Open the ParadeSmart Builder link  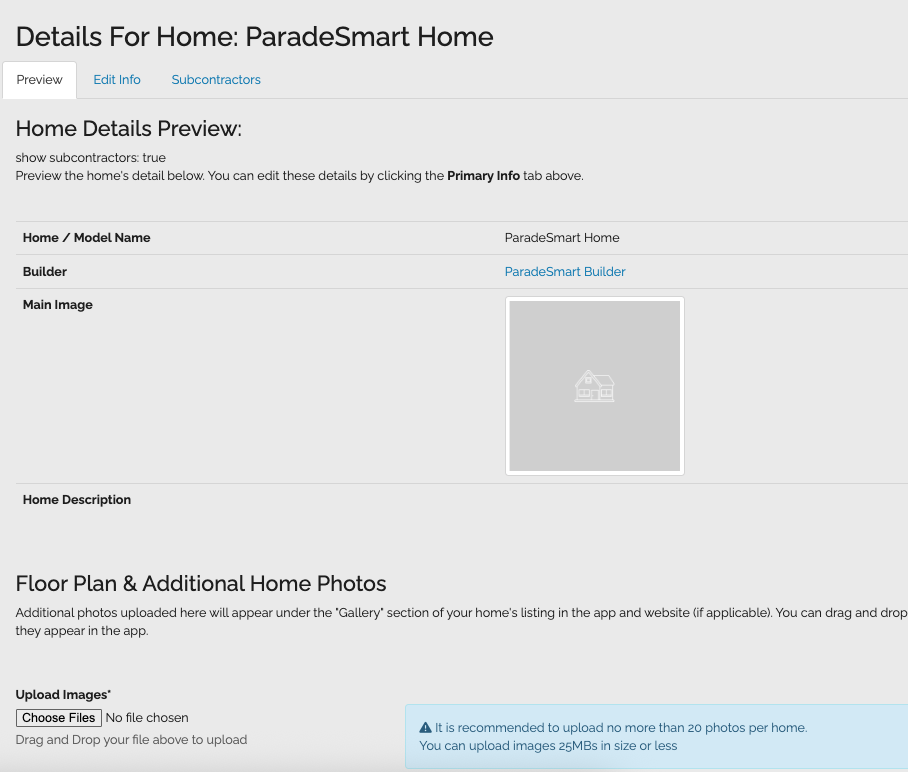coord(565,271)
